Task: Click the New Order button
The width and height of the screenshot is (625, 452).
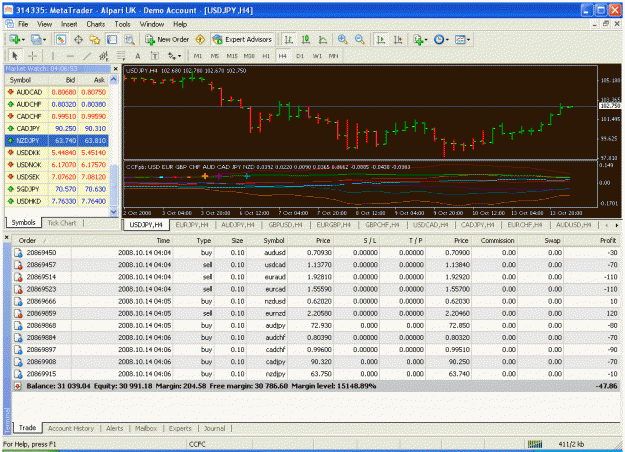Action: (167, 39)
